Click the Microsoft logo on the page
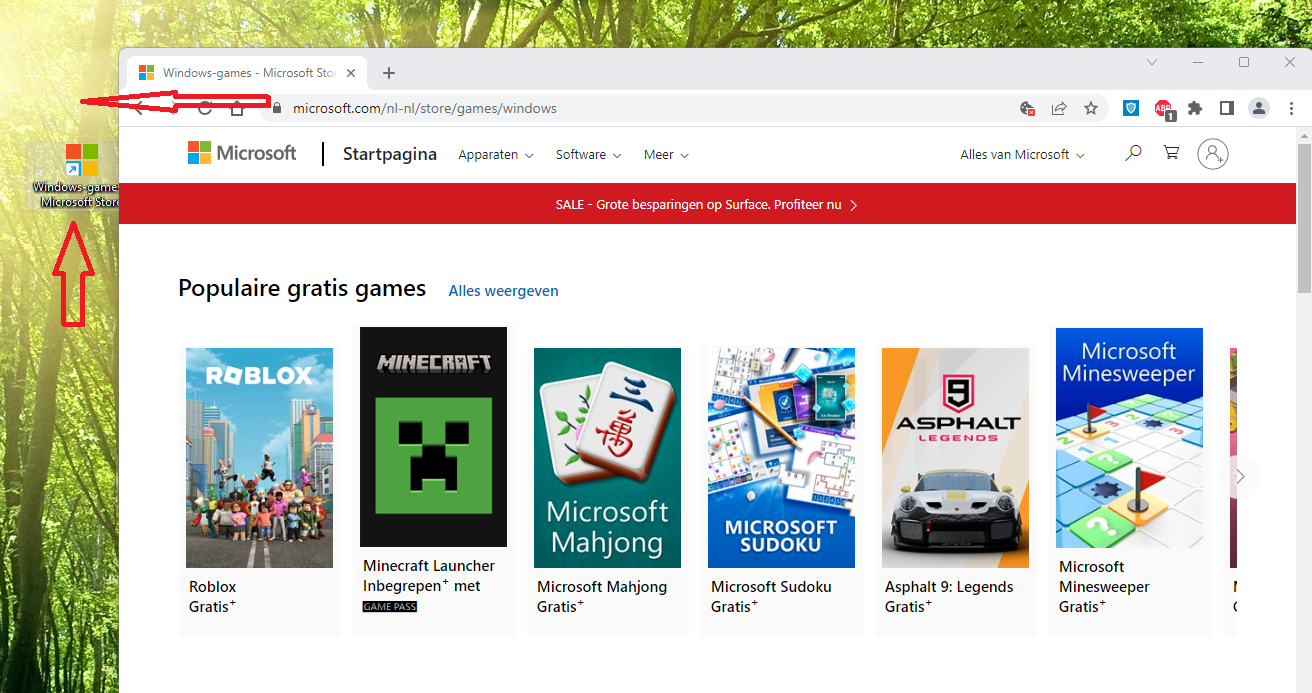 click(242, 153)
